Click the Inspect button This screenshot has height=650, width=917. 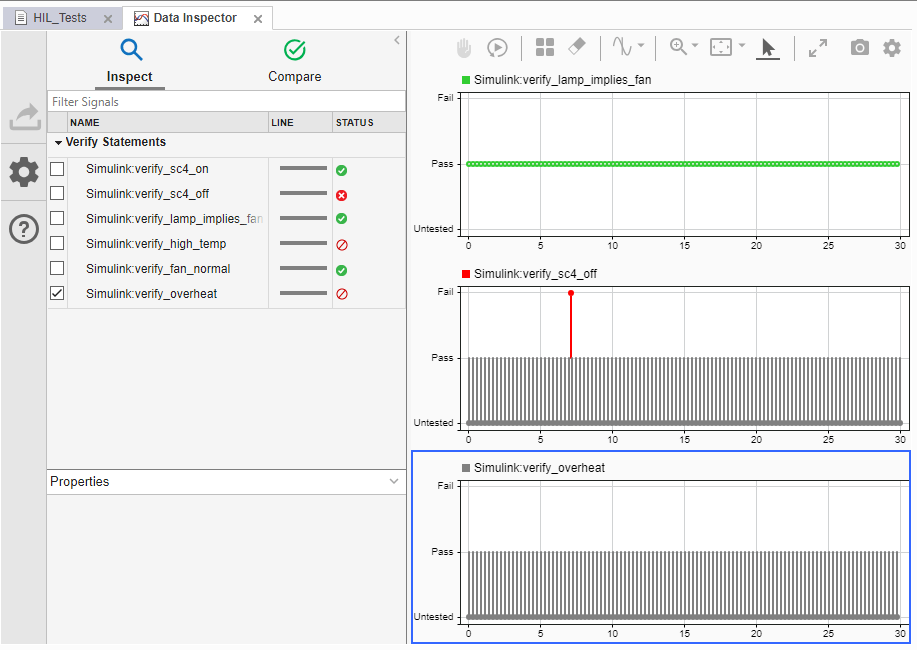(x=130, y=60)
